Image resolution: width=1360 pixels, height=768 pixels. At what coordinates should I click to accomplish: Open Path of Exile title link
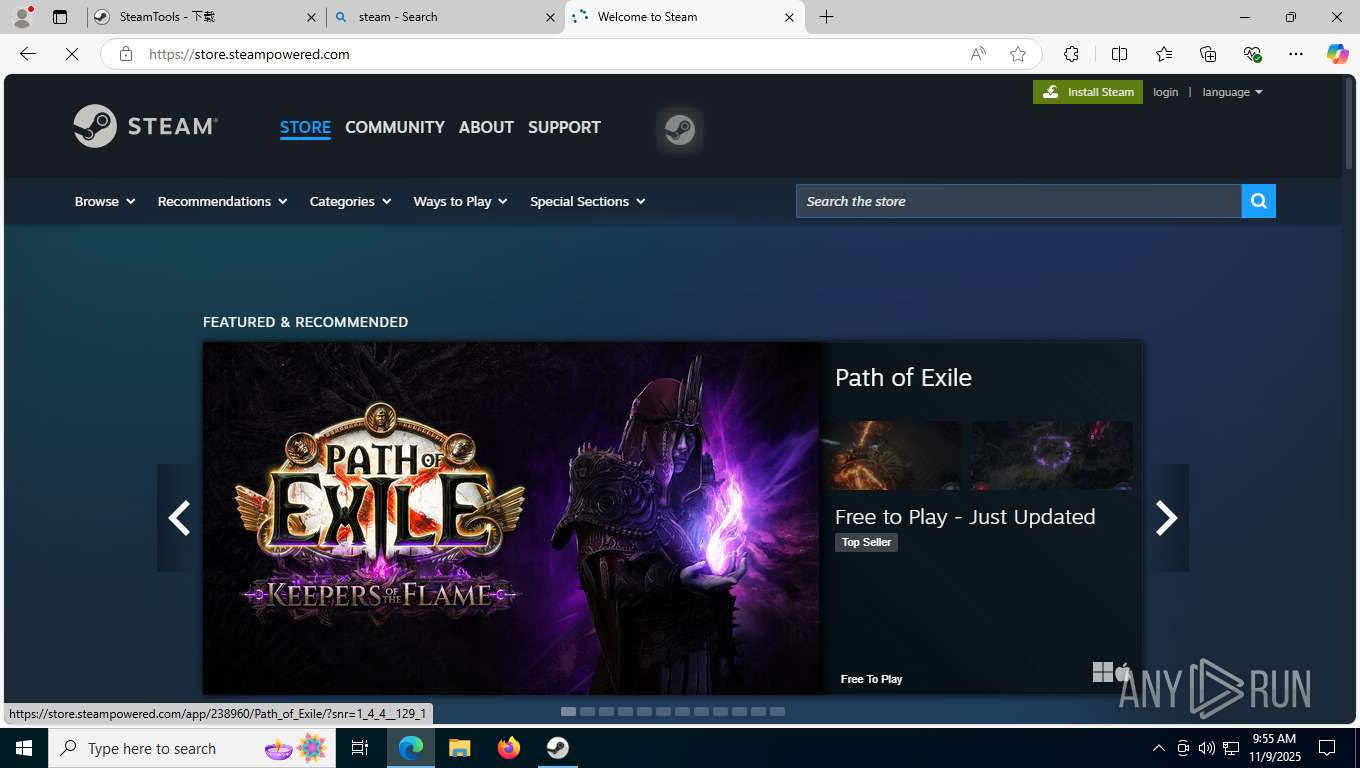(903, 377)
